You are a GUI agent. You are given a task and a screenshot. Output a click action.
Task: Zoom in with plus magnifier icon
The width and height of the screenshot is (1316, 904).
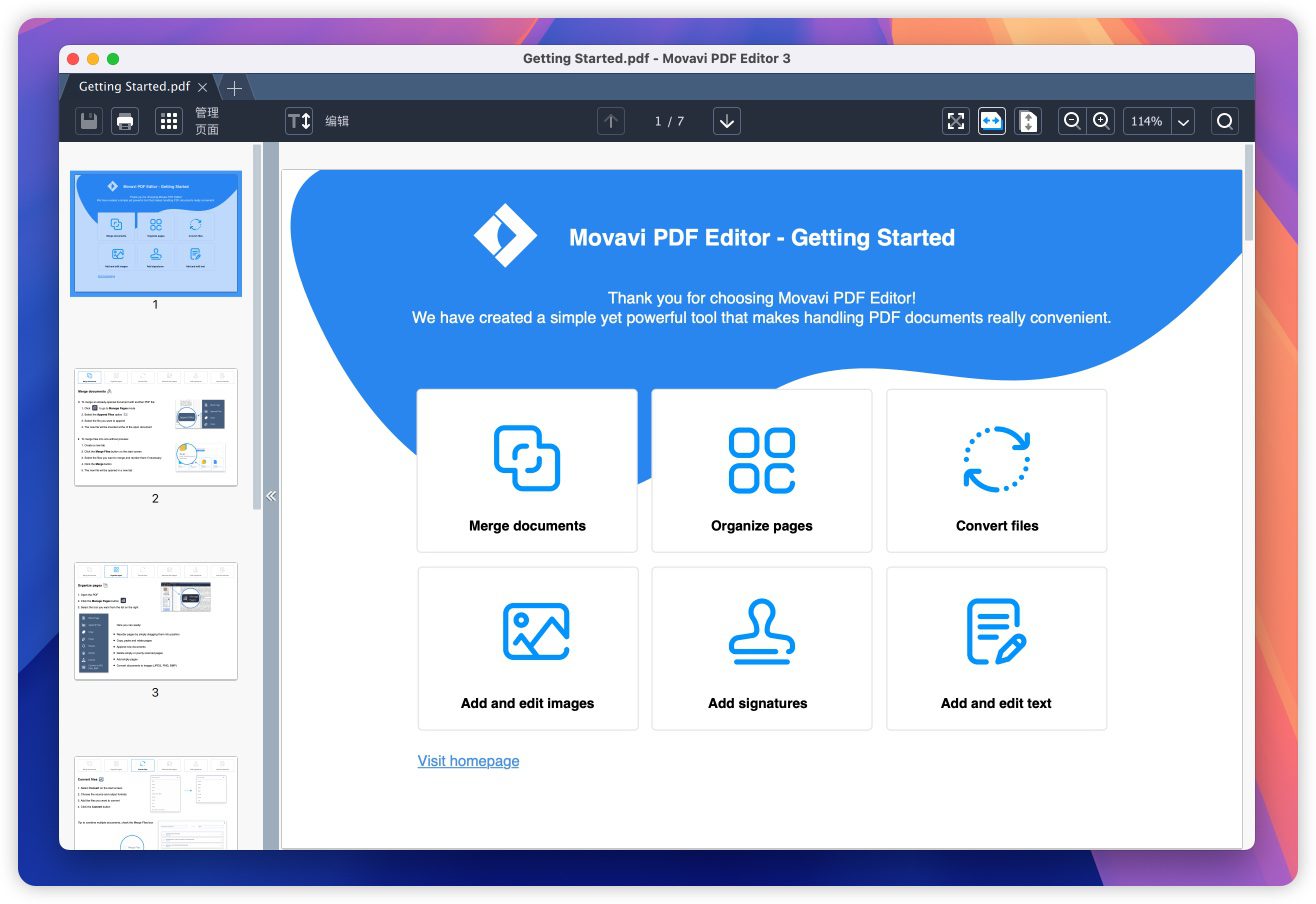[x=1101, y=121]
